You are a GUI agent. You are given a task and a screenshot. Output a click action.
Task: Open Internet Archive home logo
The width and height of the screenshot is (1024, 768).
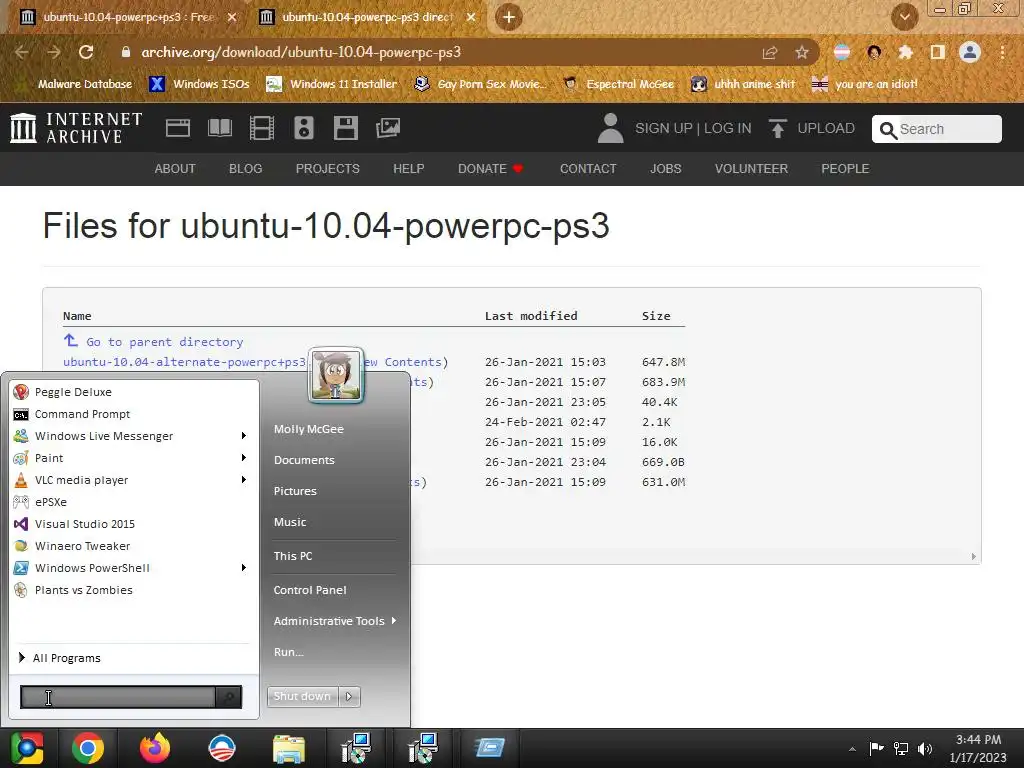click(76, 128)
